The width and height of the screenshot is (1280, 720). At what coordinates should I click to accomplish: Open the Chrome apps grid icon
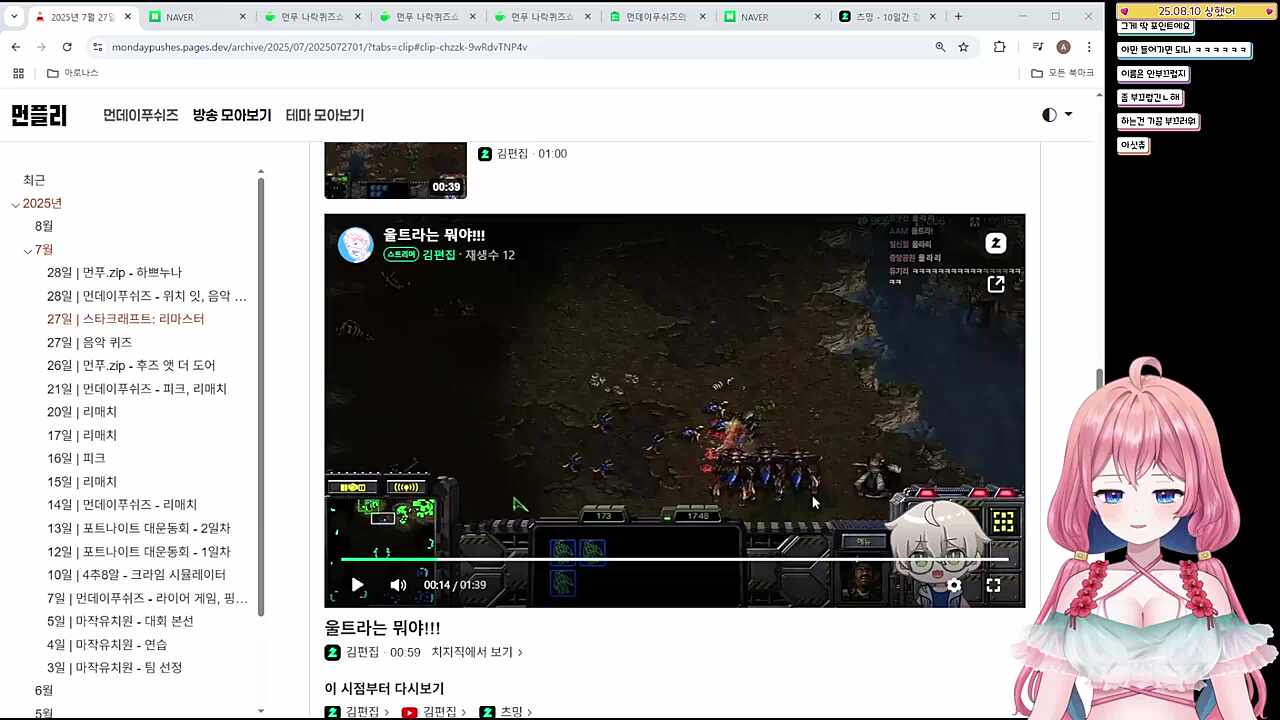point(18,73)
